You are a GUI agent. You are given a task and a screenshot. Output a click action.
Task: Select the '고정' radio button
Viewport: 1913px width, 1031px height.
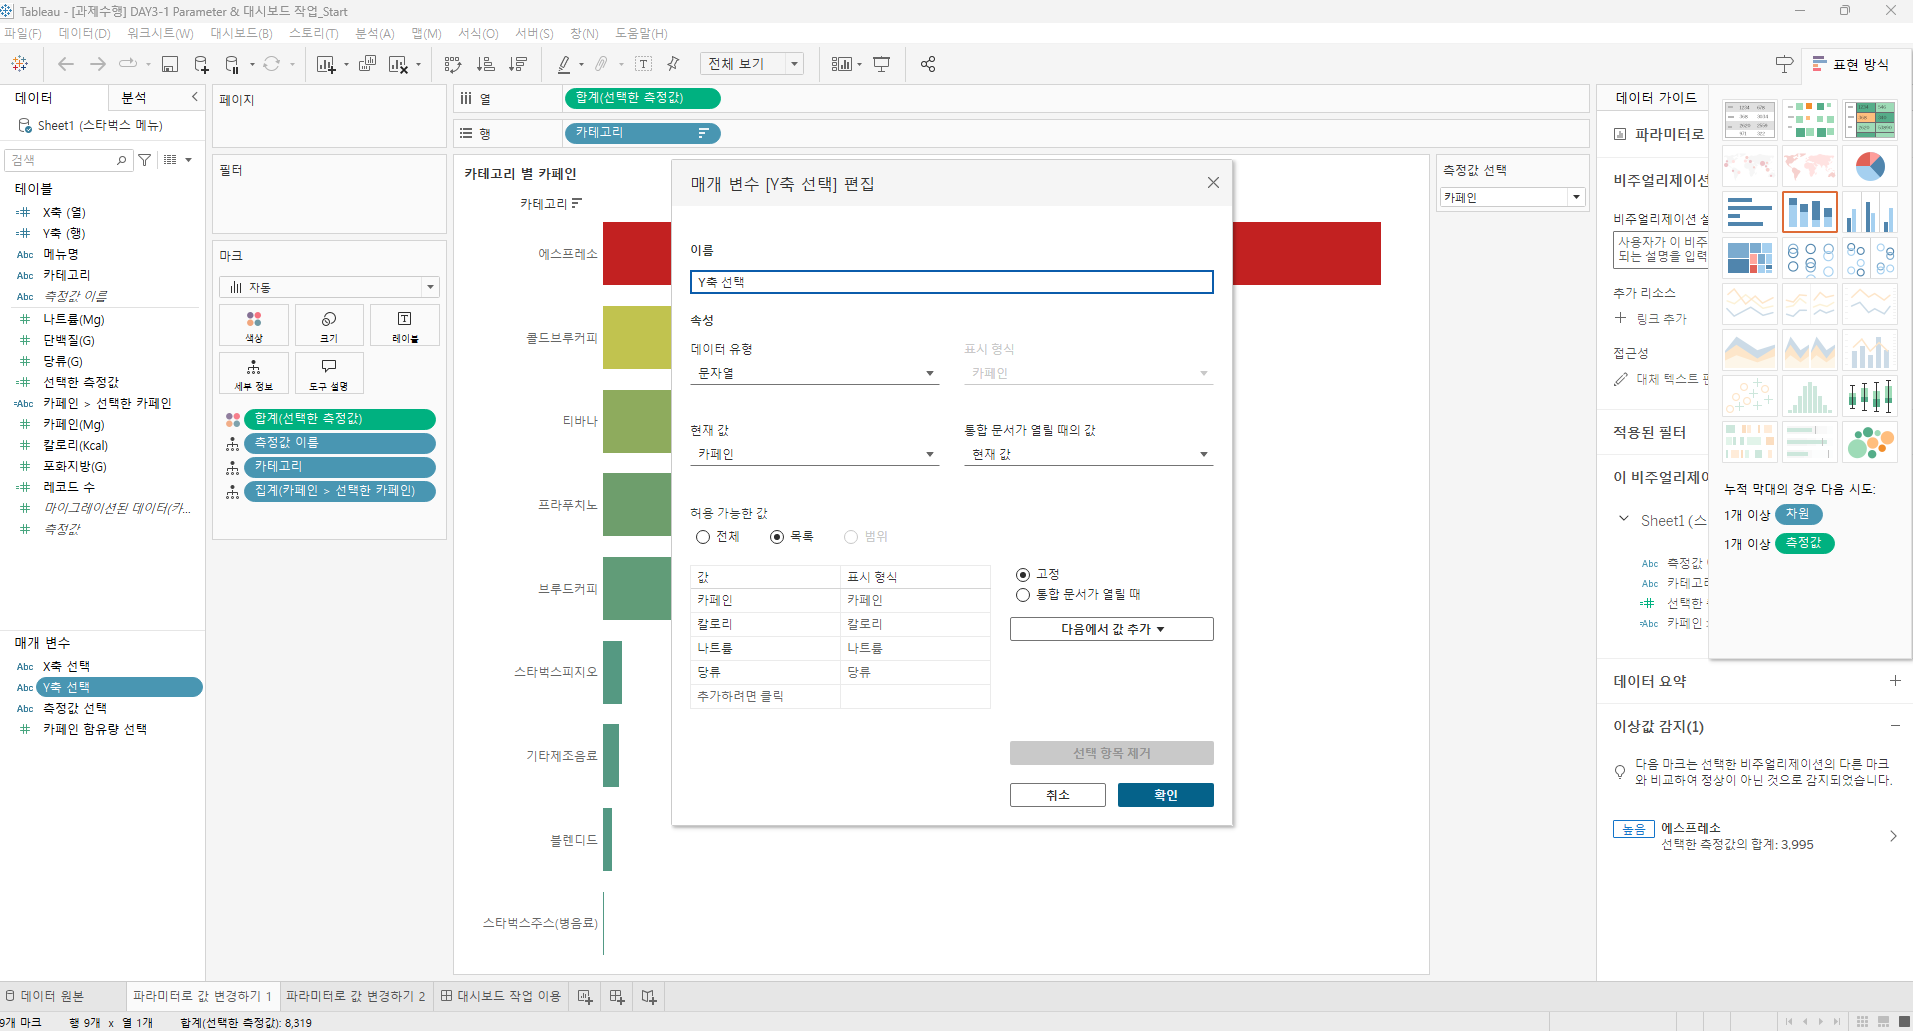click(x=1023, y=574)
